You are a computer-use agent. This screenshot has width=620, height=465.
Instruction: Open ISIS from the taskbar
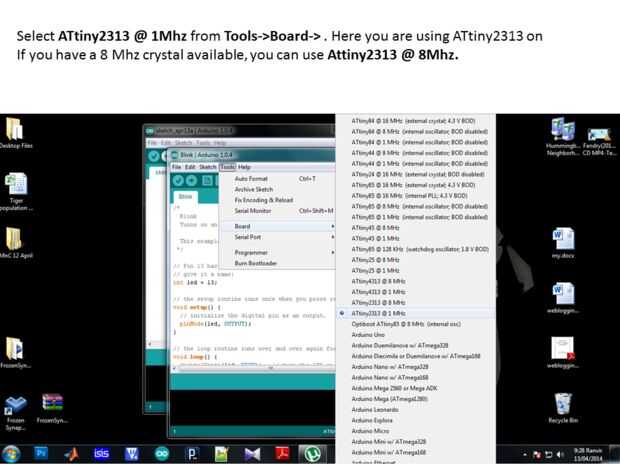[101, 454]
